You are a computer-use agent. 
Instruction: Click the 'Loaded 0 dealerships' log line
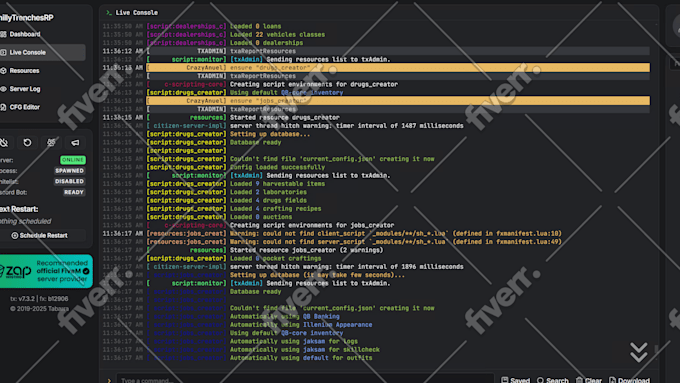[266, 43]
